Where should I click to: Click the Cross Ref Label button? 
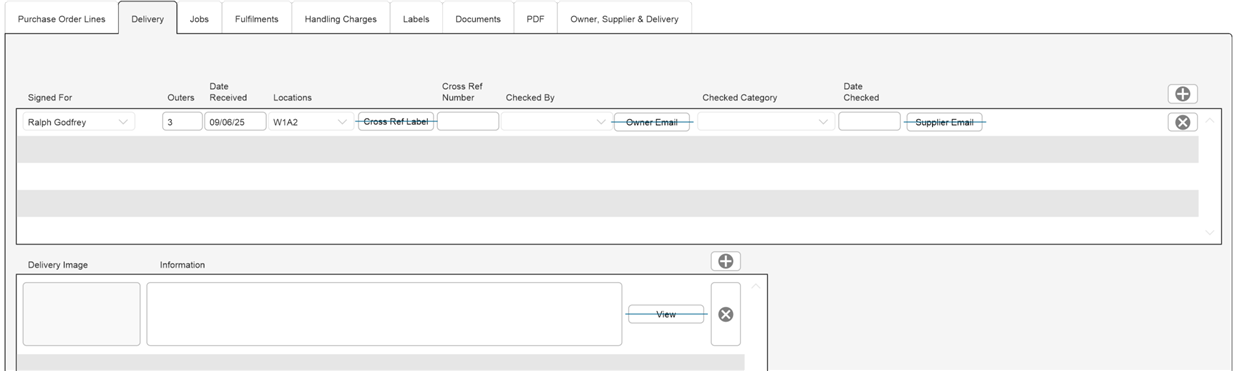tap(396, 122)
